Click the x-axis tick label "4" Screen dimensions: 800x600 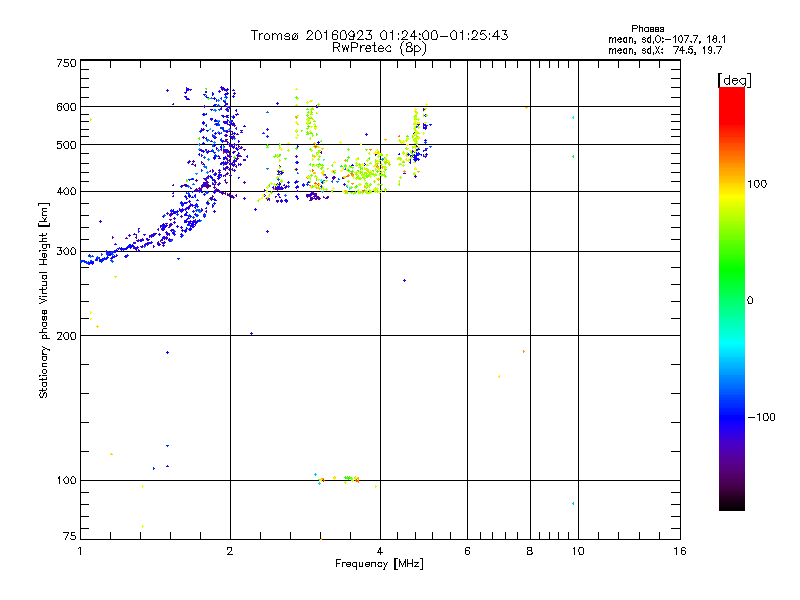click(x=380, y=551)
